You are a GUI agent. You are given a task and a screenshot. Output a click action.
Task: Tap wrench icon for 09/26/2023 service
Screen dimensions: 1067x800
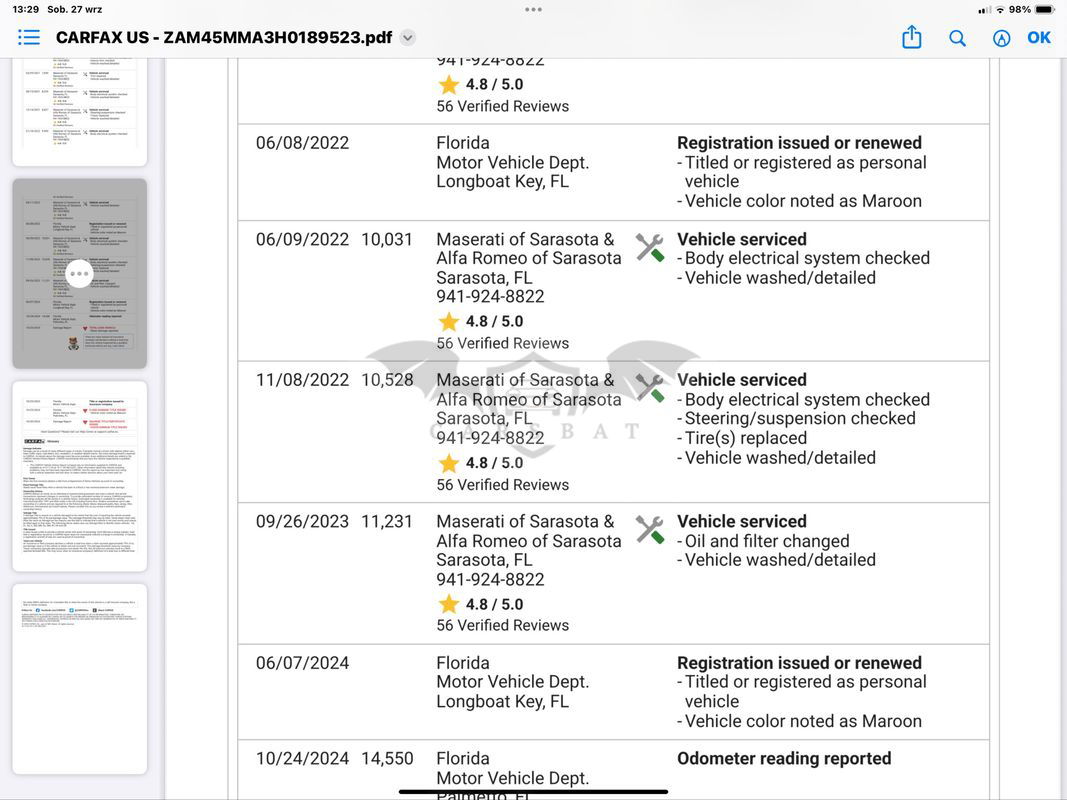[649, 529]
